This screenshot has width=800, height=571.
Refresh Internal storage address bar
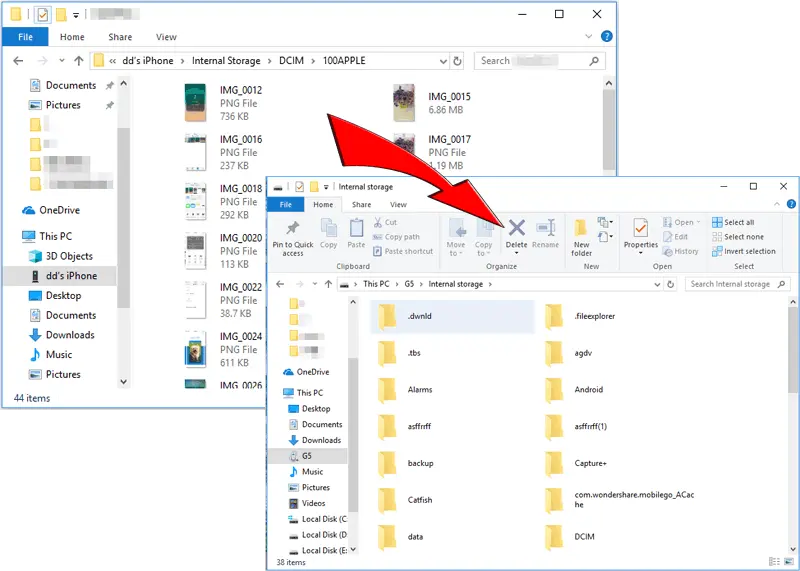[670, 284]
